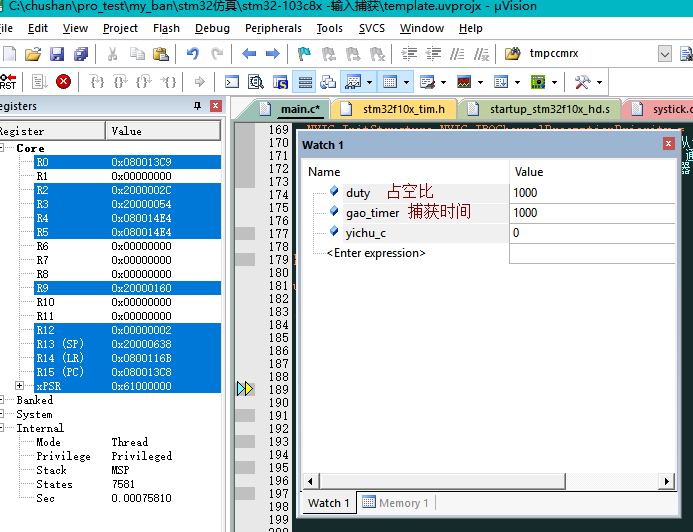Screen dimensions: 693x532
Task: Expand the xPSR register node
Action: 19,386
